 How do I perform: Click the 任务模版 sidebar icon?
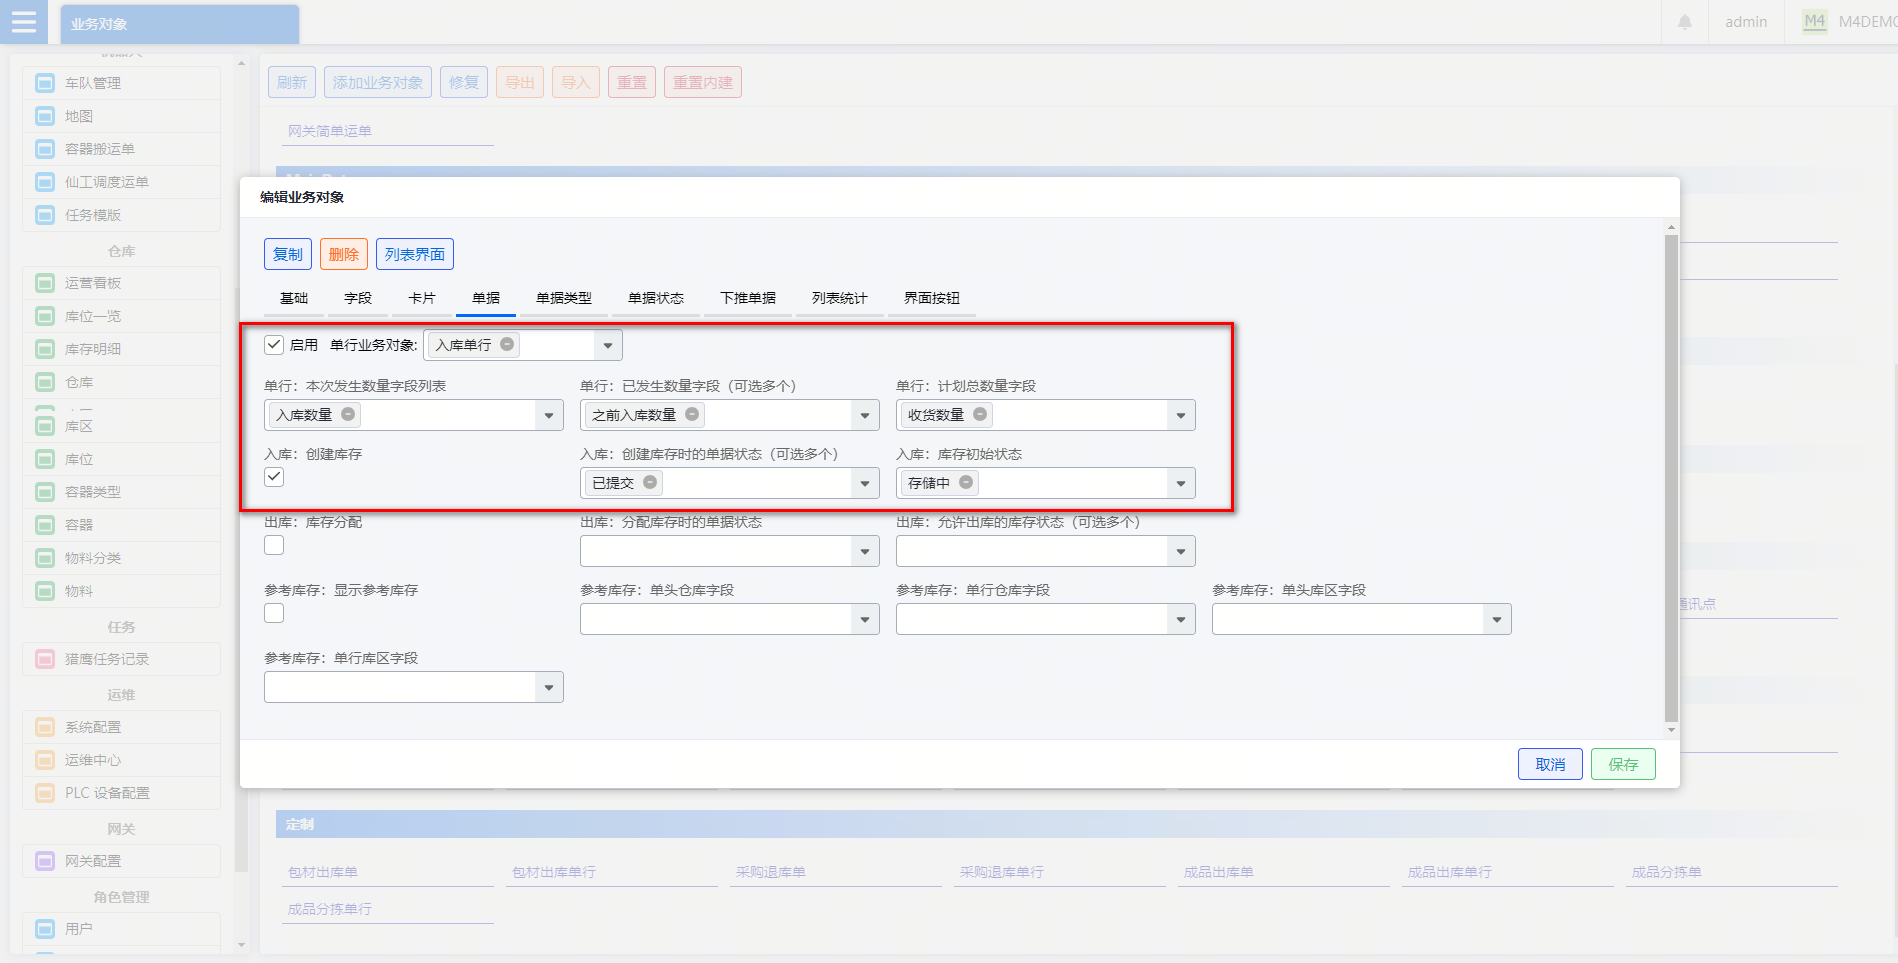[45, 215]
